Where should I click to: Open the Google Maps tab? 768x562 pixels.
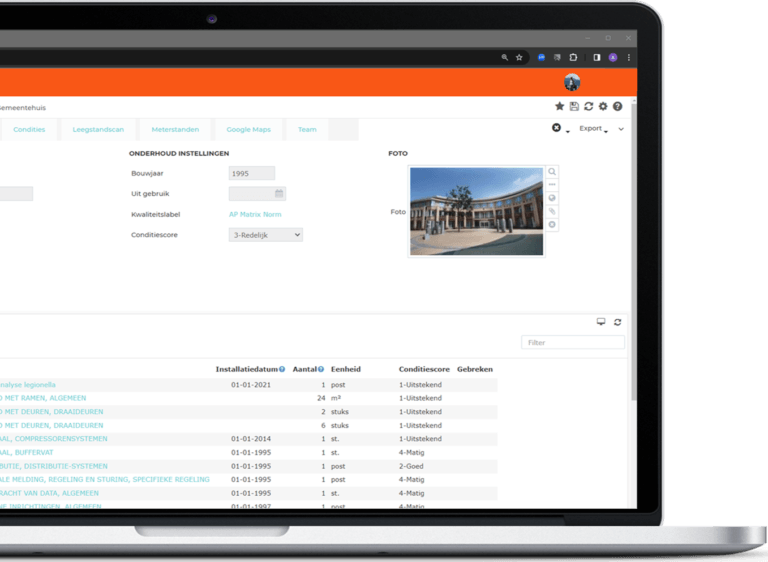point(248,130)
